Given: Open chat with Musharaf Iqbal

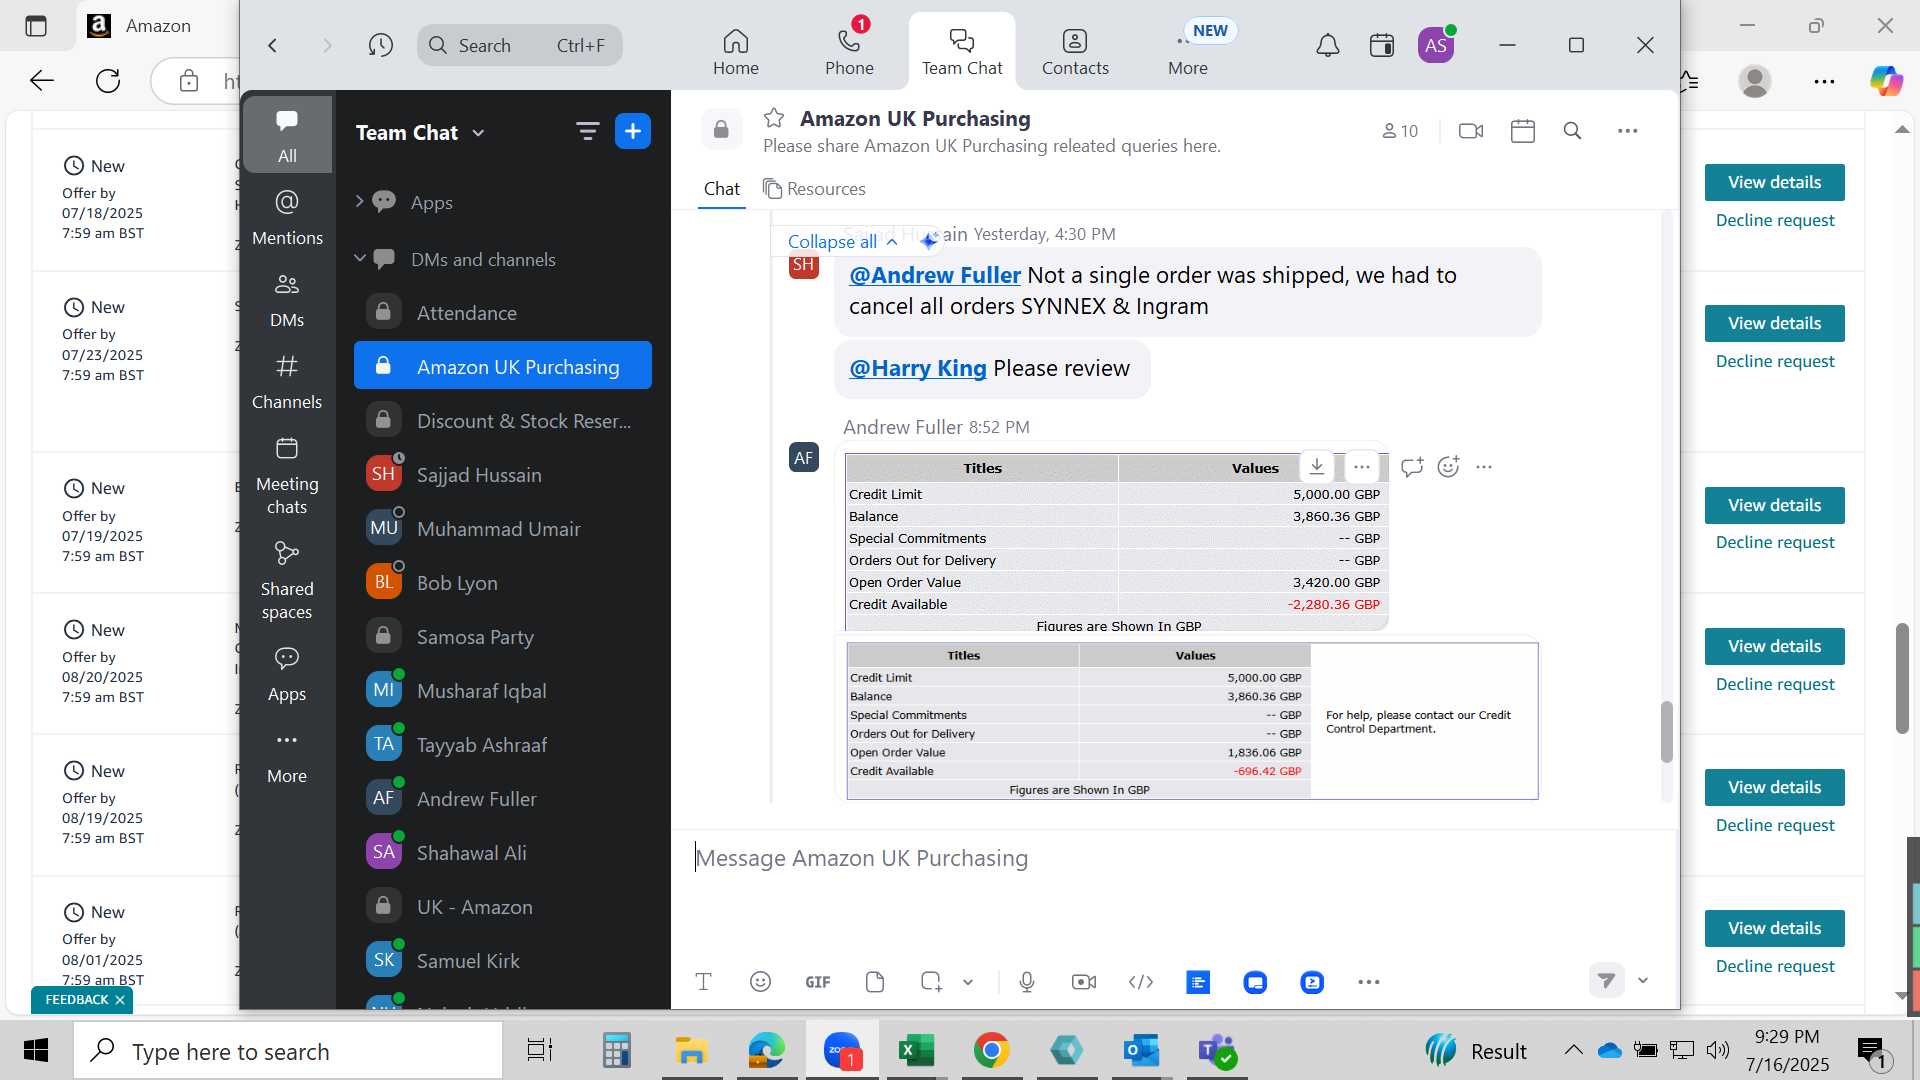Looking at the screenshot, I should pos(502,690).
